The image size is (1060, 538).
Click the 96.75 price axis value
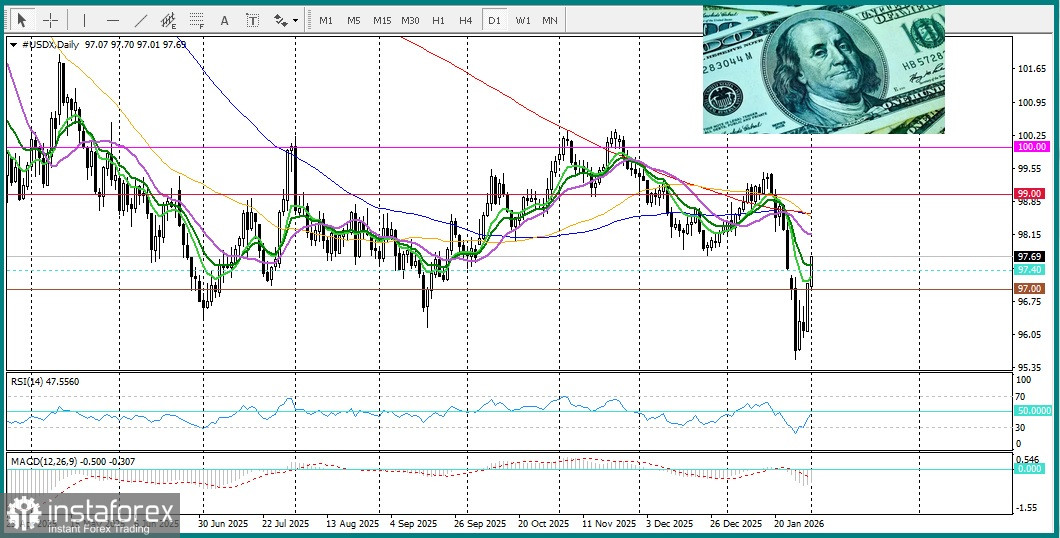pyautogui.click(x=1030, y=301)
